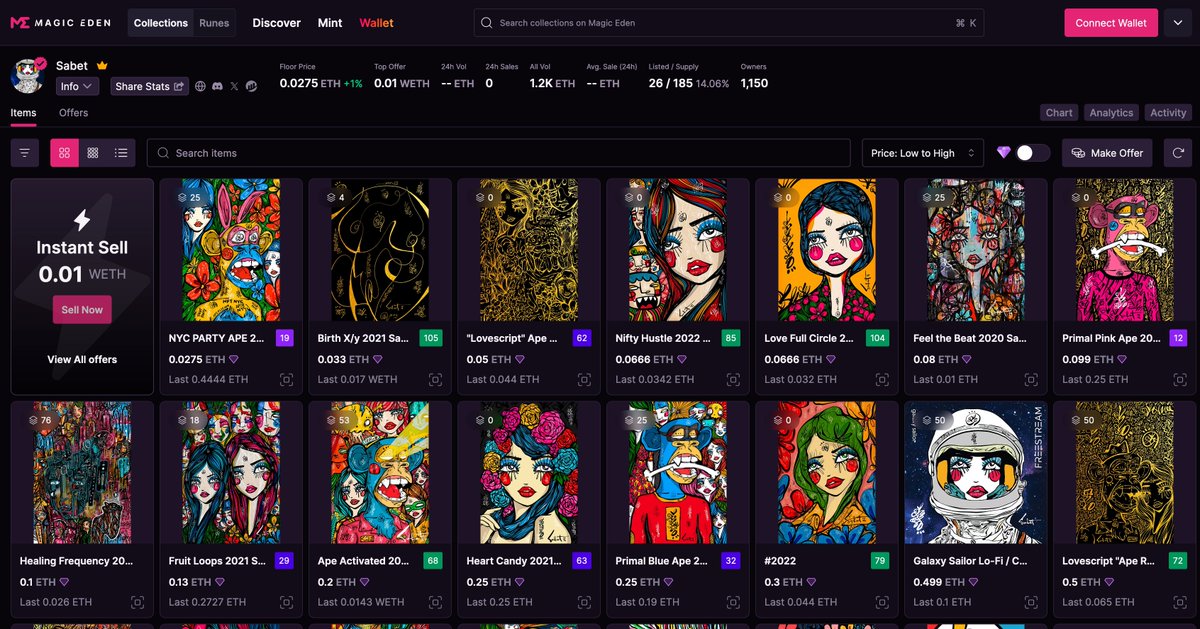The width and height of the screenshot is (1200, 629).
Task: Click the details icon on #2022 card
Action: (882, 603)
